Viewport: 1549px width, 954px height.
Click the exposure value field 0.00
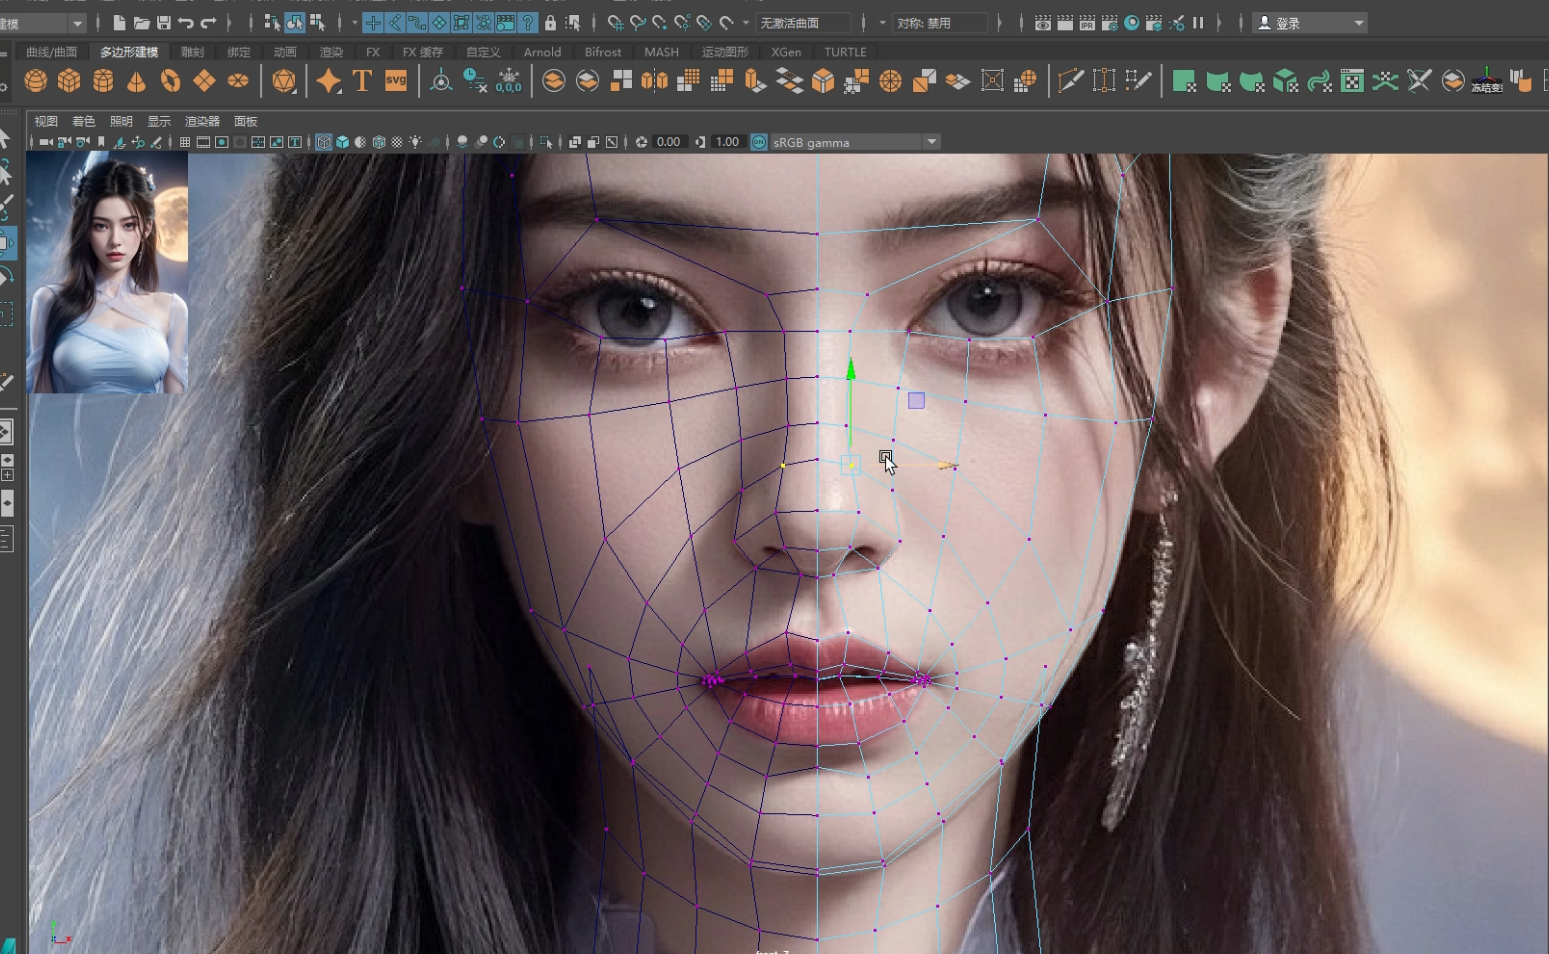point(669,142)
